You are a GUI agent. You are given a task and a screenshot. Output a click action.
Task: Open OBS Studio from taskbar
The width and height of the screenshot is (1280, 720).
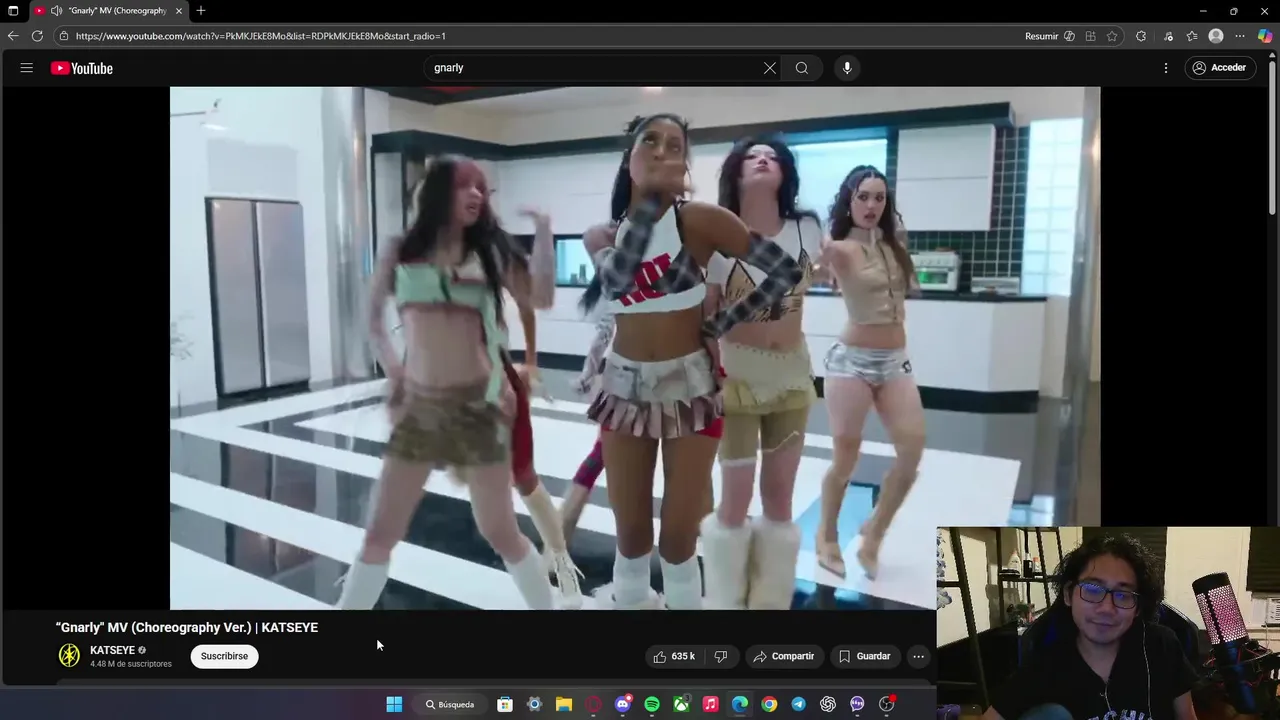click(x=886, y=704)
